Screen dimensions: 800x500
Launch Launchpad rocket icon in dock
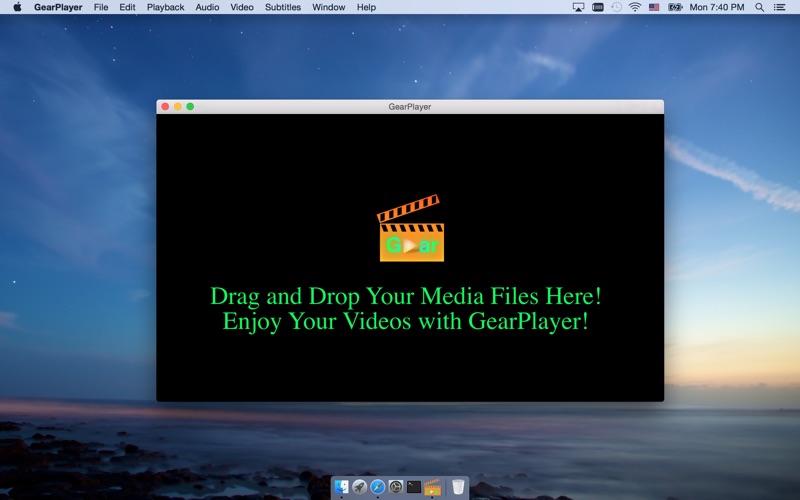pos(360,487)
